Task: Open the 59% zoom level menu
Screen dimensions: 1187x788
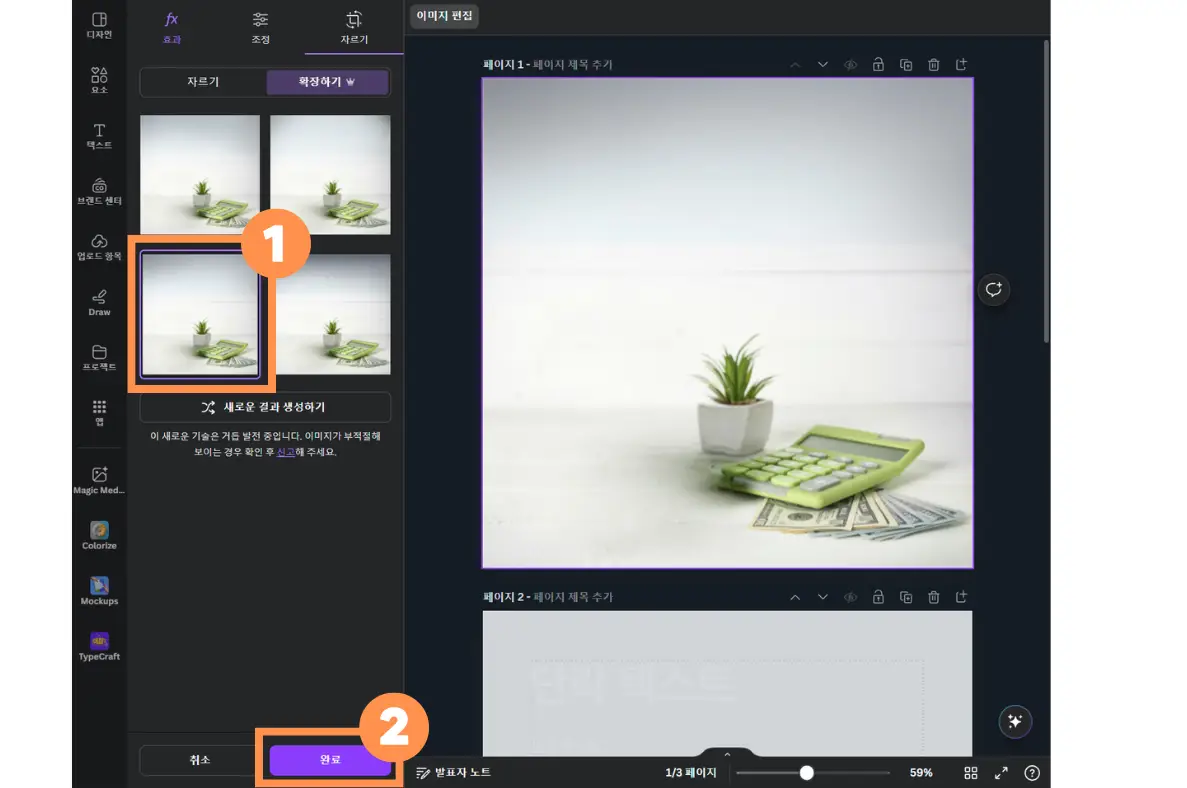Action: [x=921, y=773]
